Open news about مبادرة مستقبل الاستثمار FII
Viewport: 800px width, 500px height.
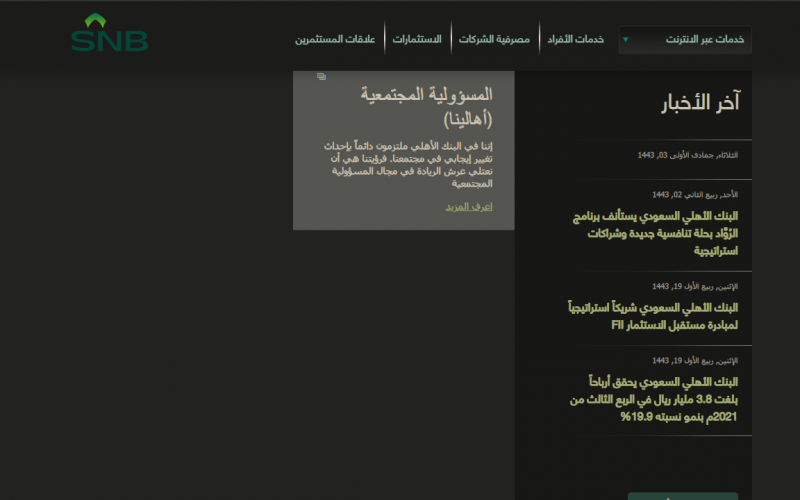coord(653,316)
